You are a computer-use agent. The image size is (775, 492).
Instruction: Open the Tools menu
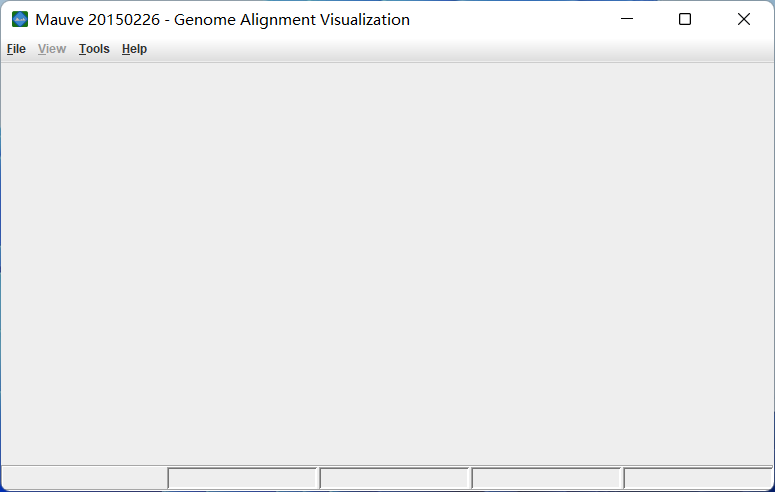(x=94, y=49)
